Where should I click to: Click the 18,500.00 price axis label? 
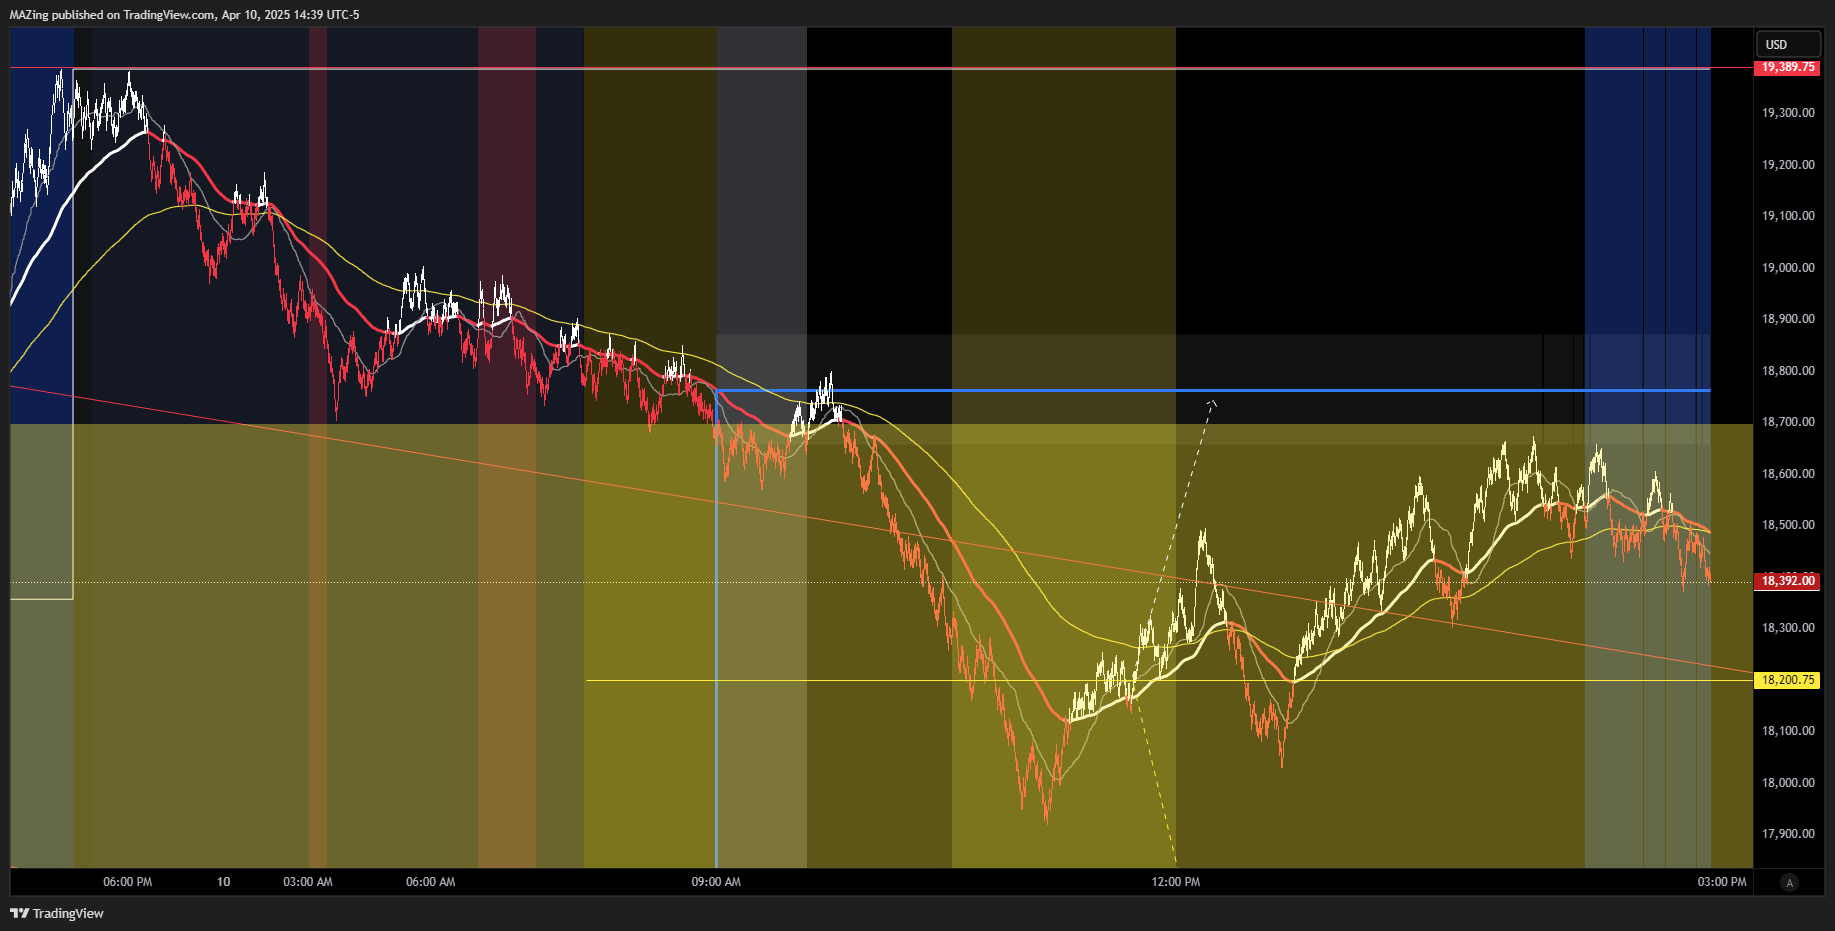(x=1788, y=525)
